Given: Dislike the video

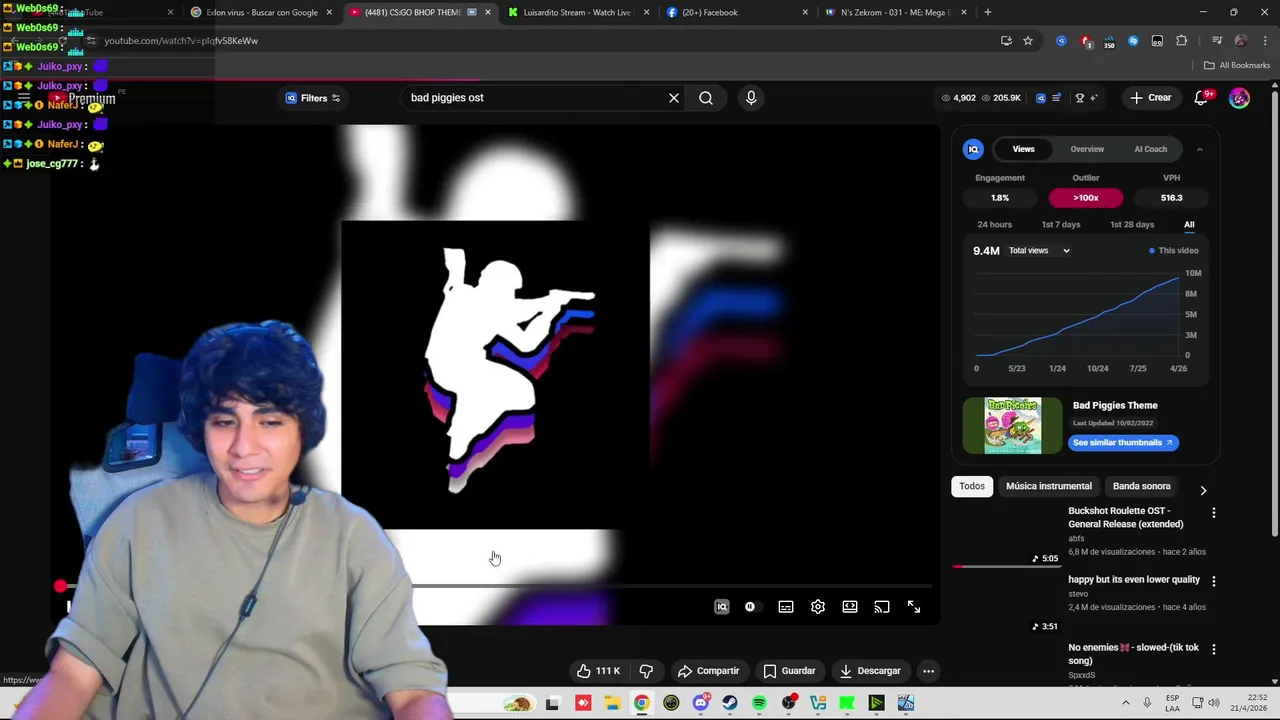Looking at the screenshot, I should (646, 671).
